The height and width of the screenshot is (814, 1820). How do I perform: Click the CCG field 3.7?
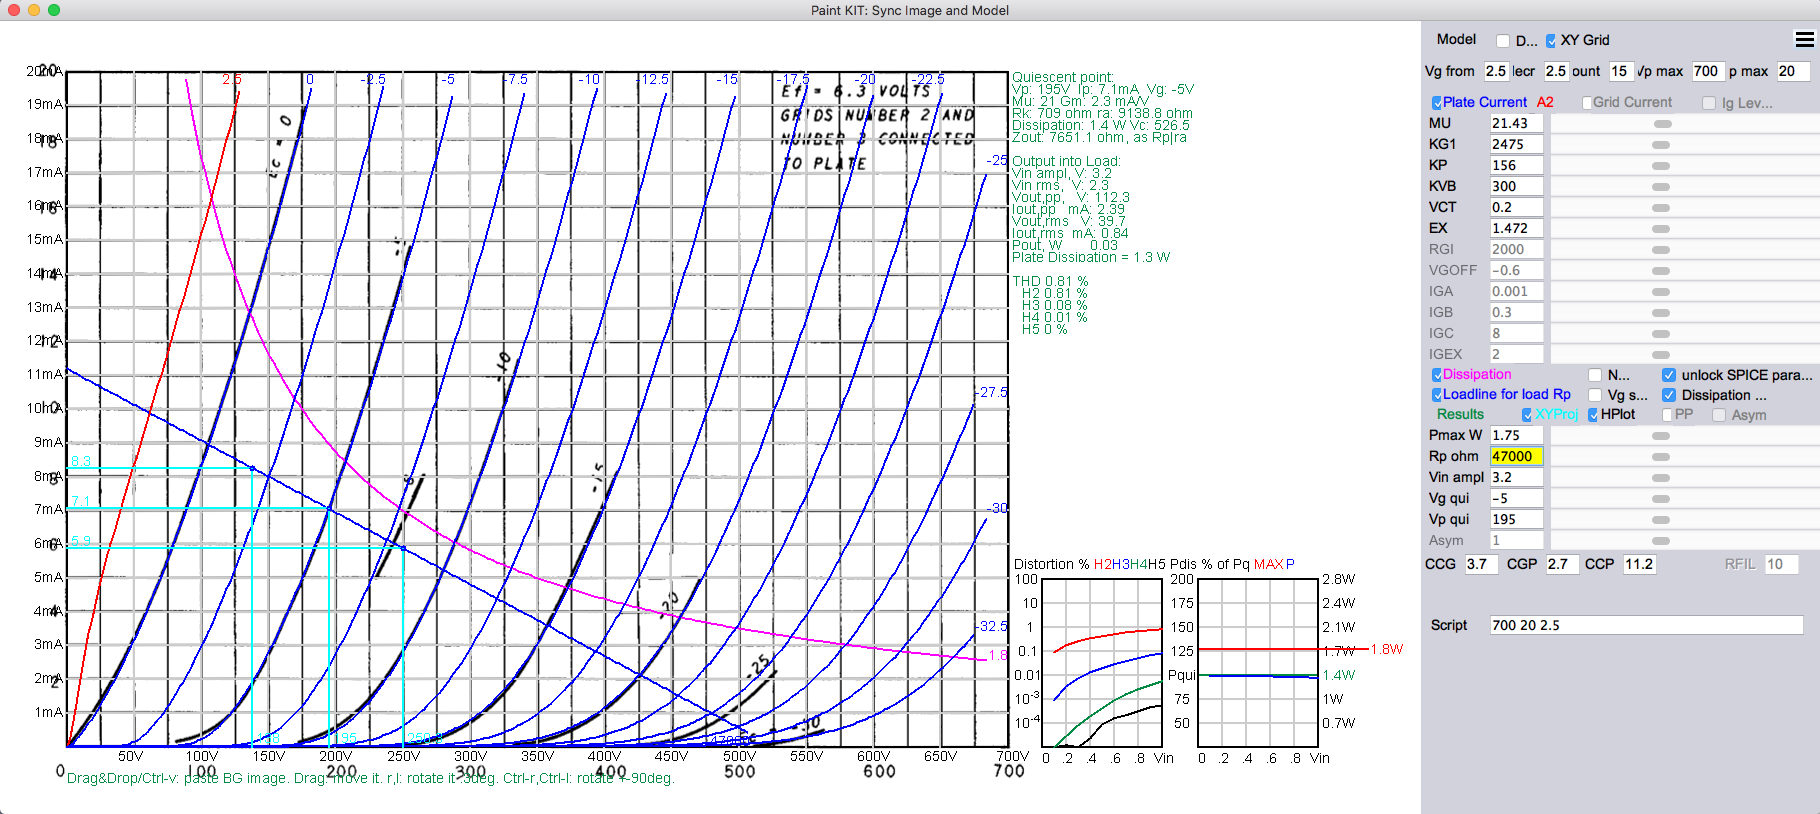[x=1482, y=564]
